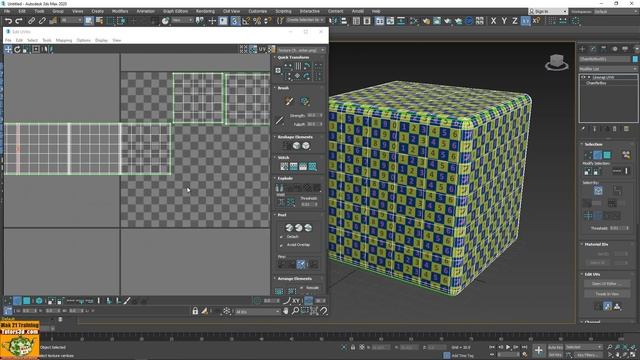Screen dimensions: 640x360
Task: Click the Redo arrow in main toolbar
Action: (x=19, y=21)
